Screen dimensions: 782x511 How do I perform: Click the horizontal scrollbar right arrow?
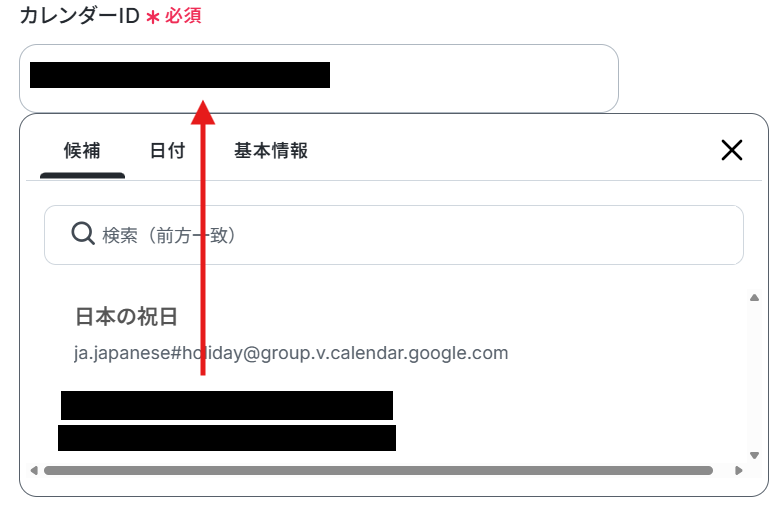point(739,471)
